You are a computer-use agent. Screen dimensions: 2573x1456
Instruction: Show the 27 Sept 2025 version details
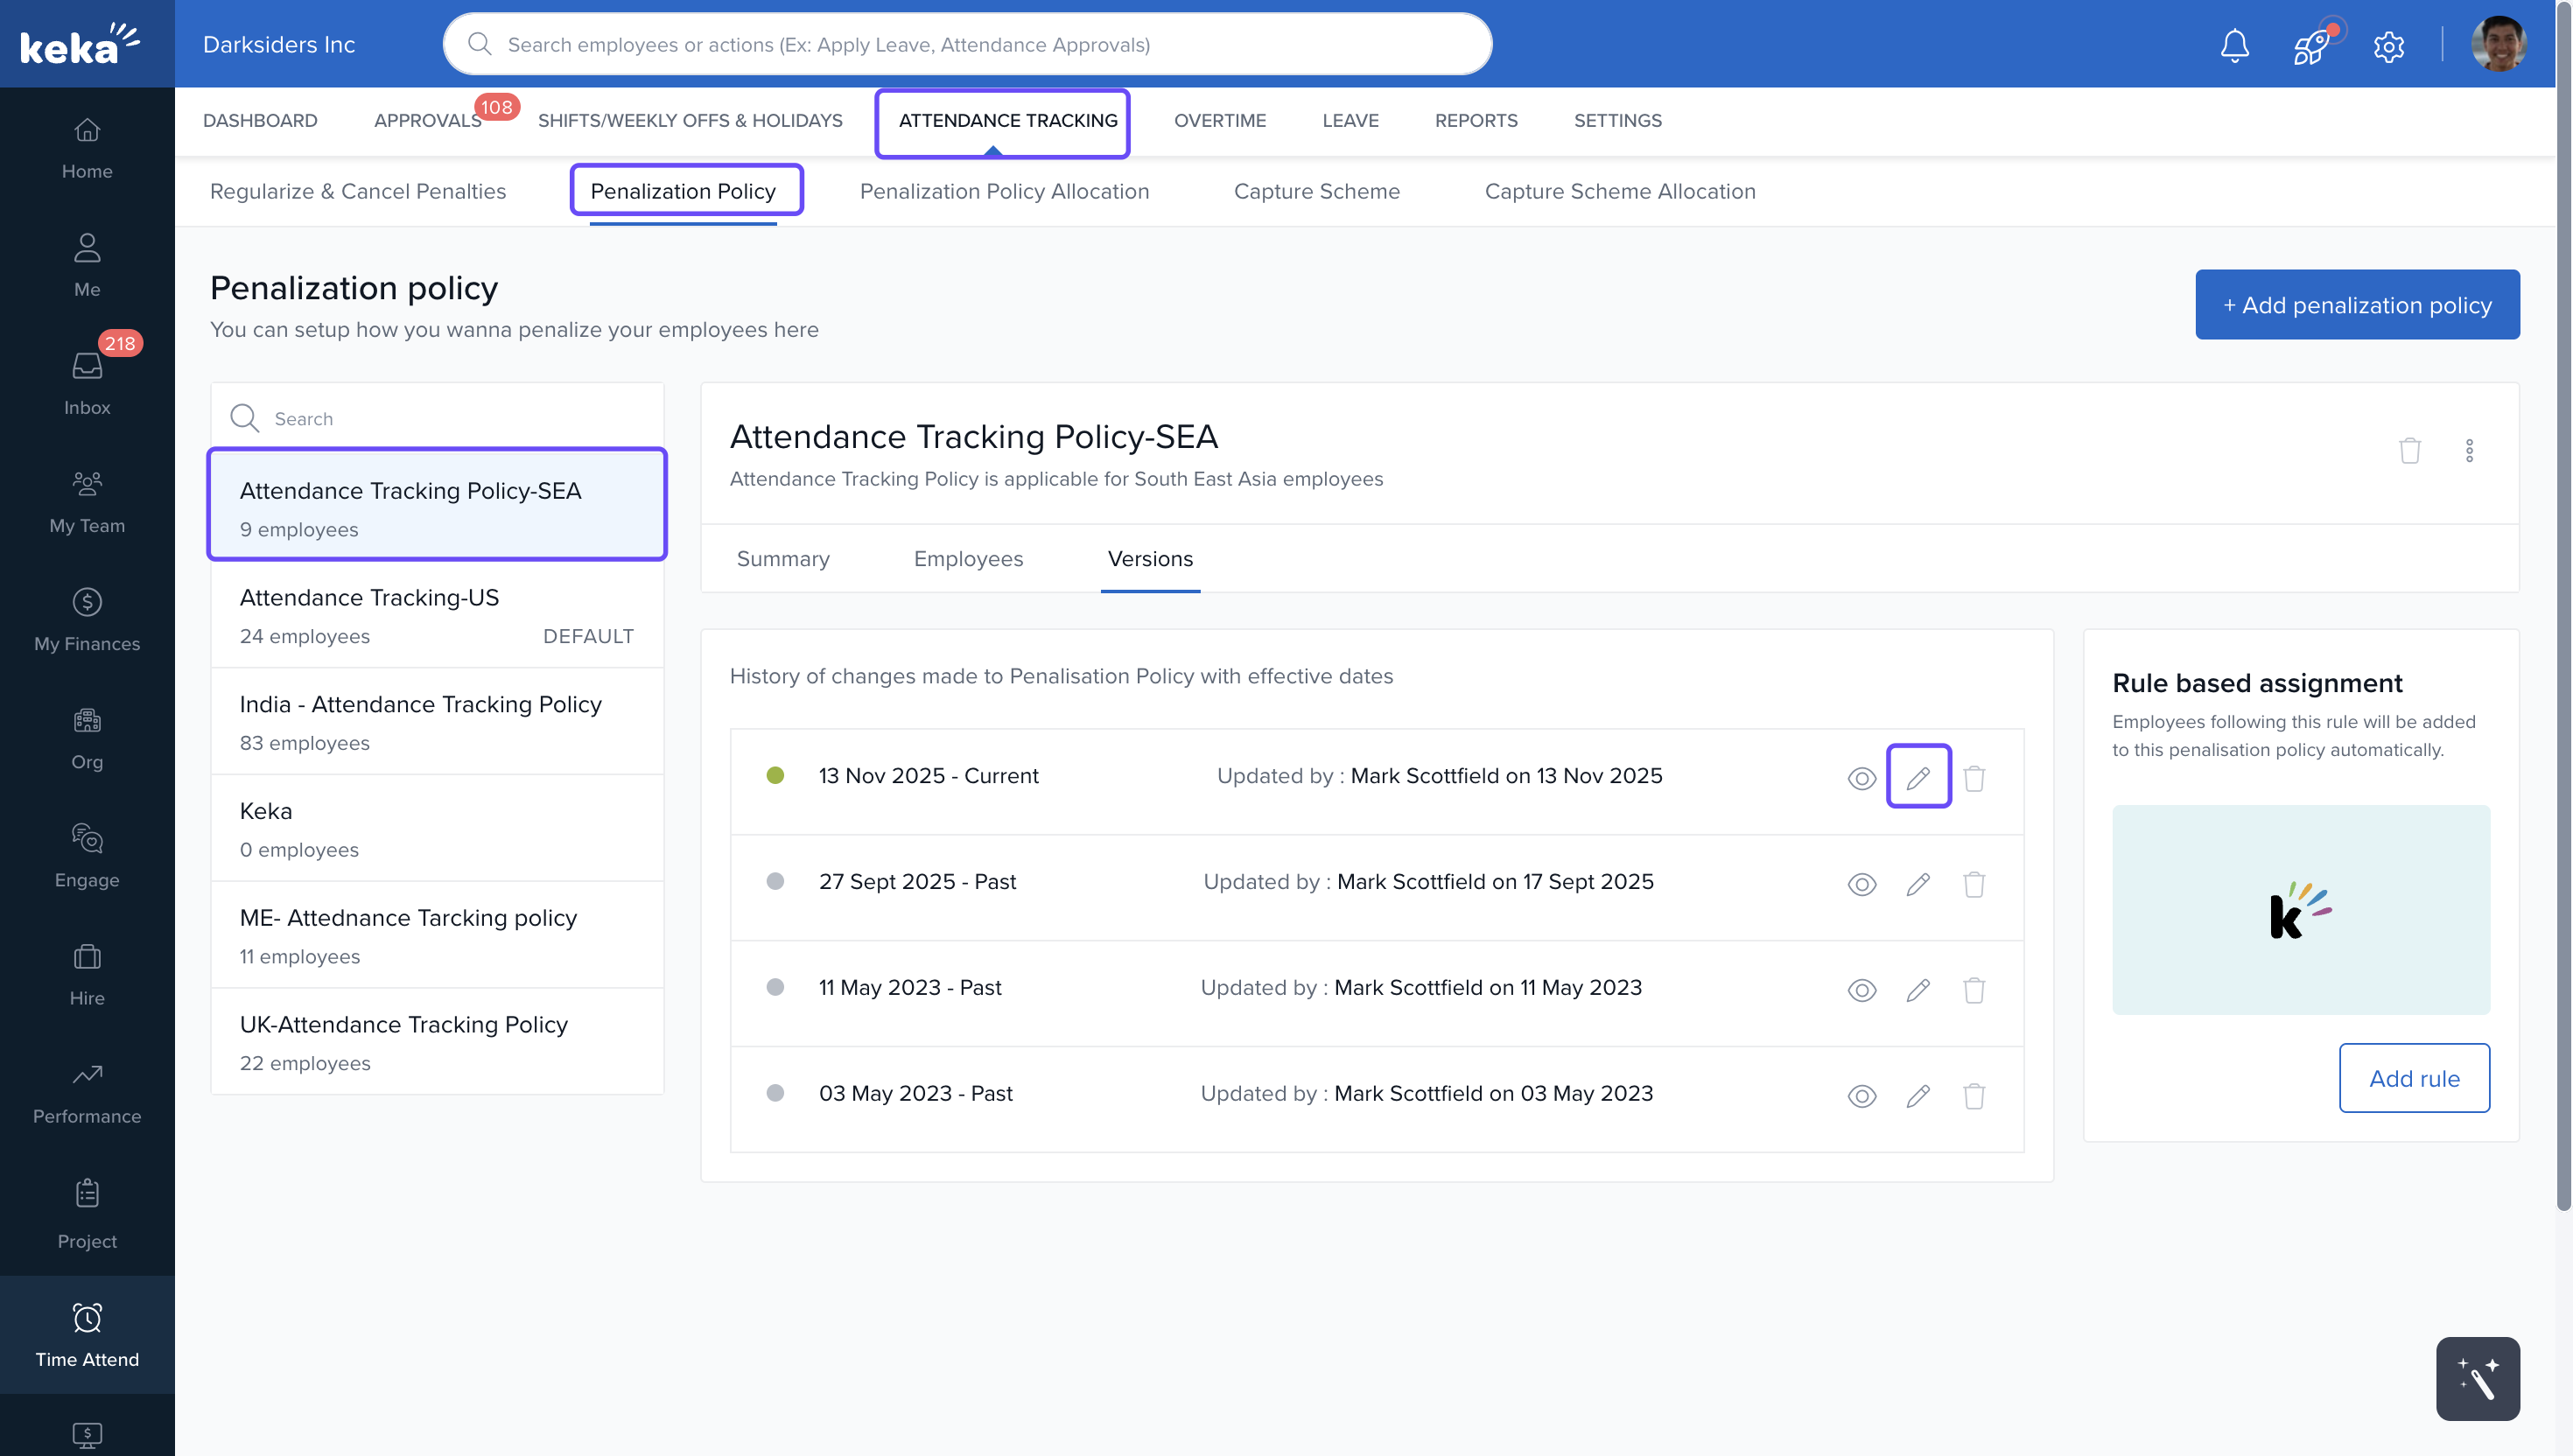[1861, 884]
